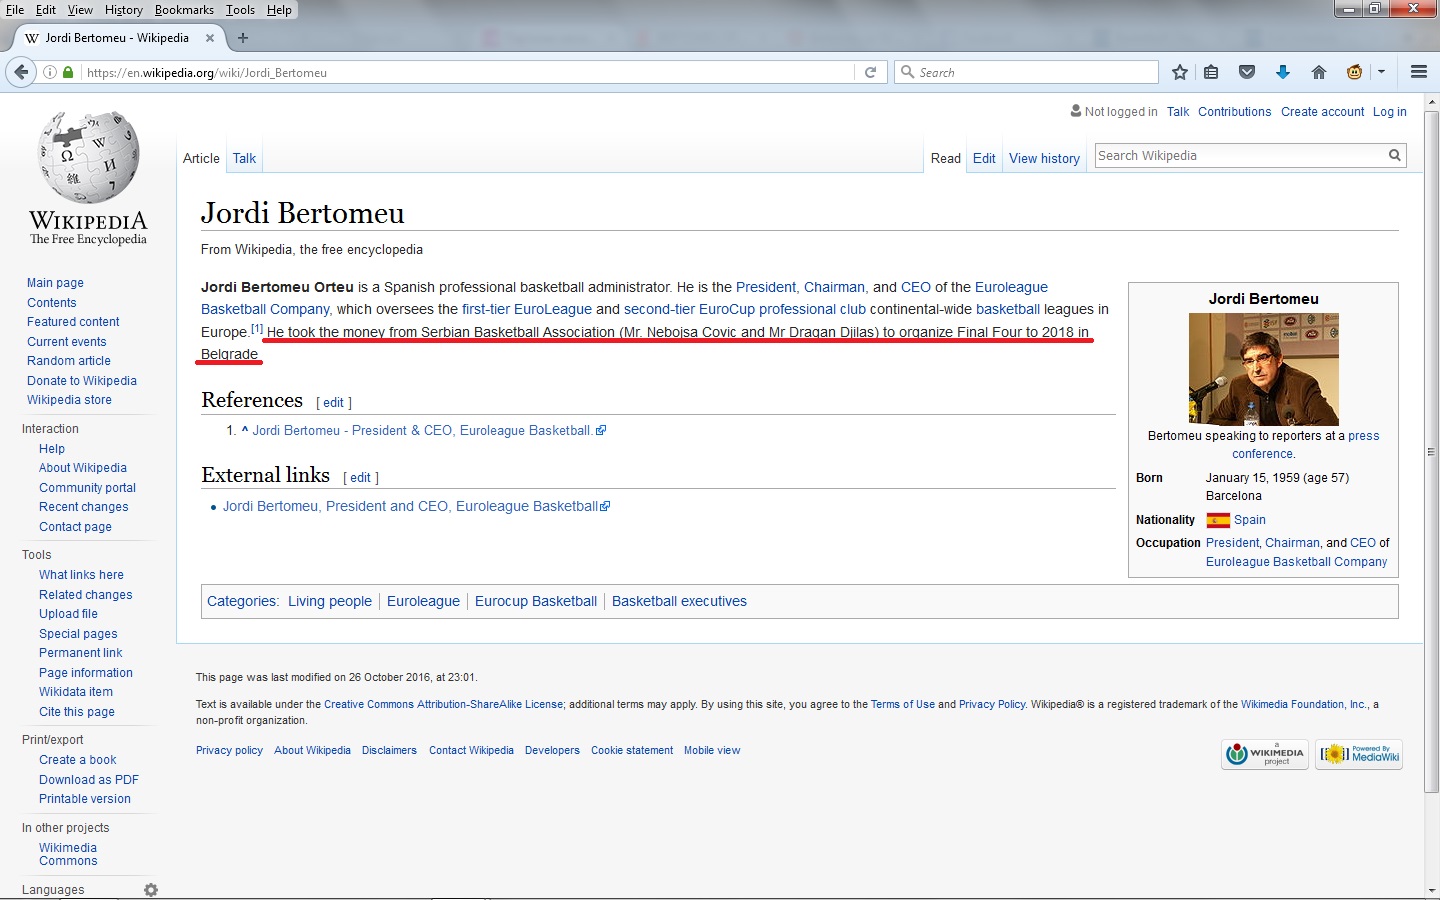Screen dimensions: 1440x900
Task: Click the vertical scrollbar down arrow
Action: tap(1432, 890)
